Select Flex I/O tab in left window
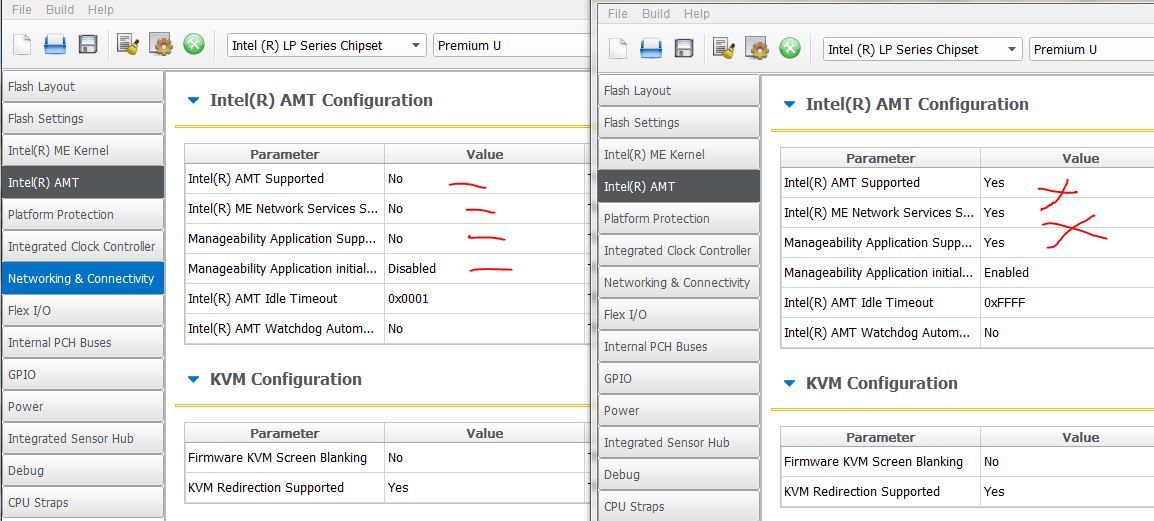 82,311
